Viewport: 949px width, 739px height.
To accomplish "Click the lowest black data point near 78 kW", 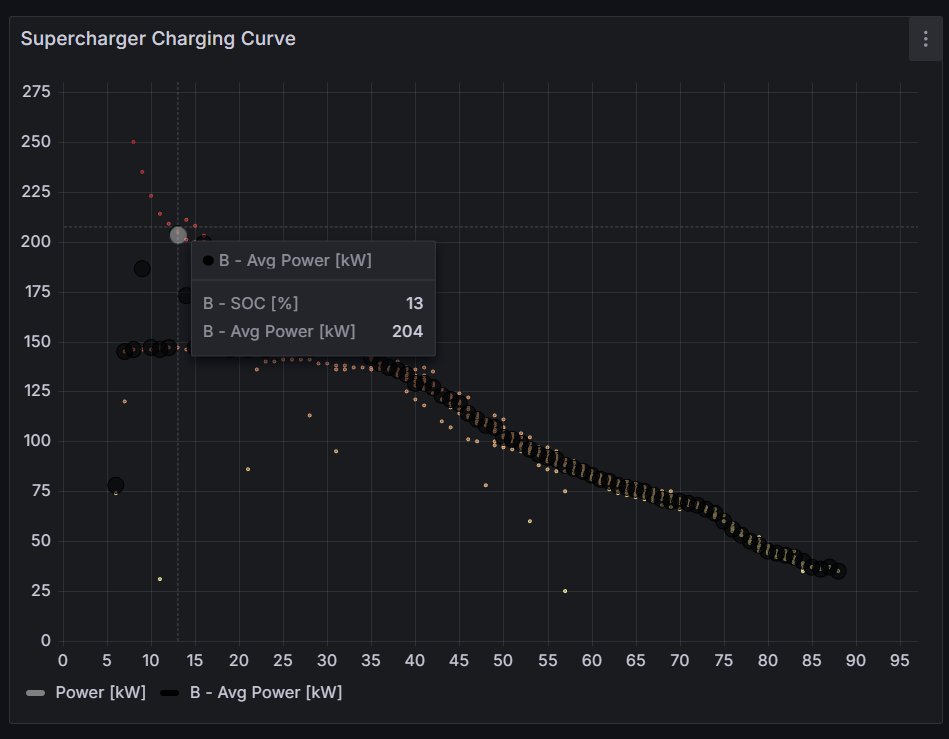I will pyautogui.click(x=116, y=485).
